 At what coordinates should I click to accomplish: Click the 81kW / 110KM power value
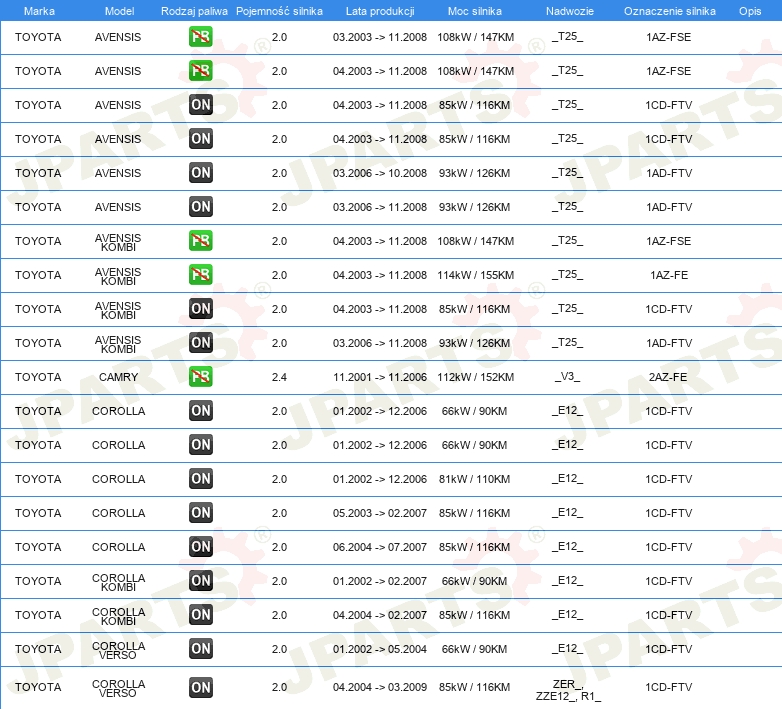474,479
